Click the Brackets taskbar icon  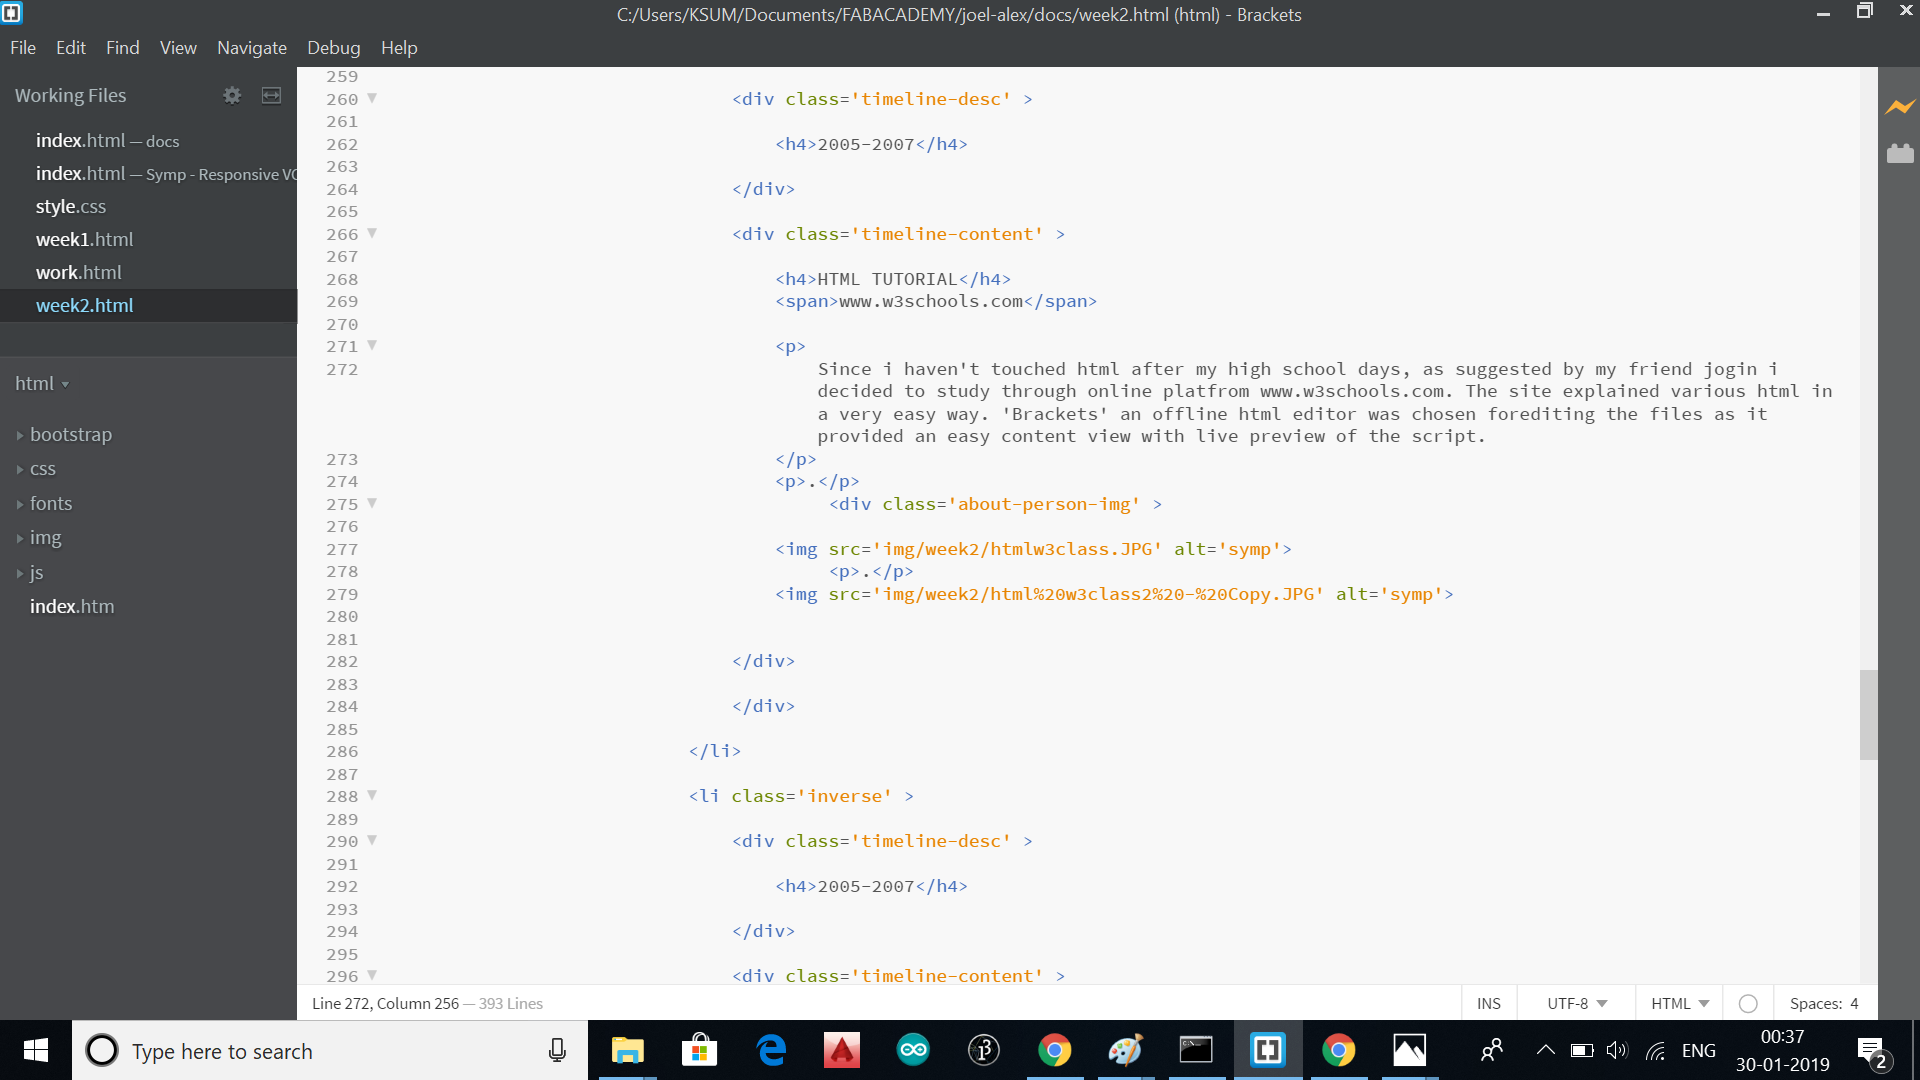[x=1267, y=1050]
